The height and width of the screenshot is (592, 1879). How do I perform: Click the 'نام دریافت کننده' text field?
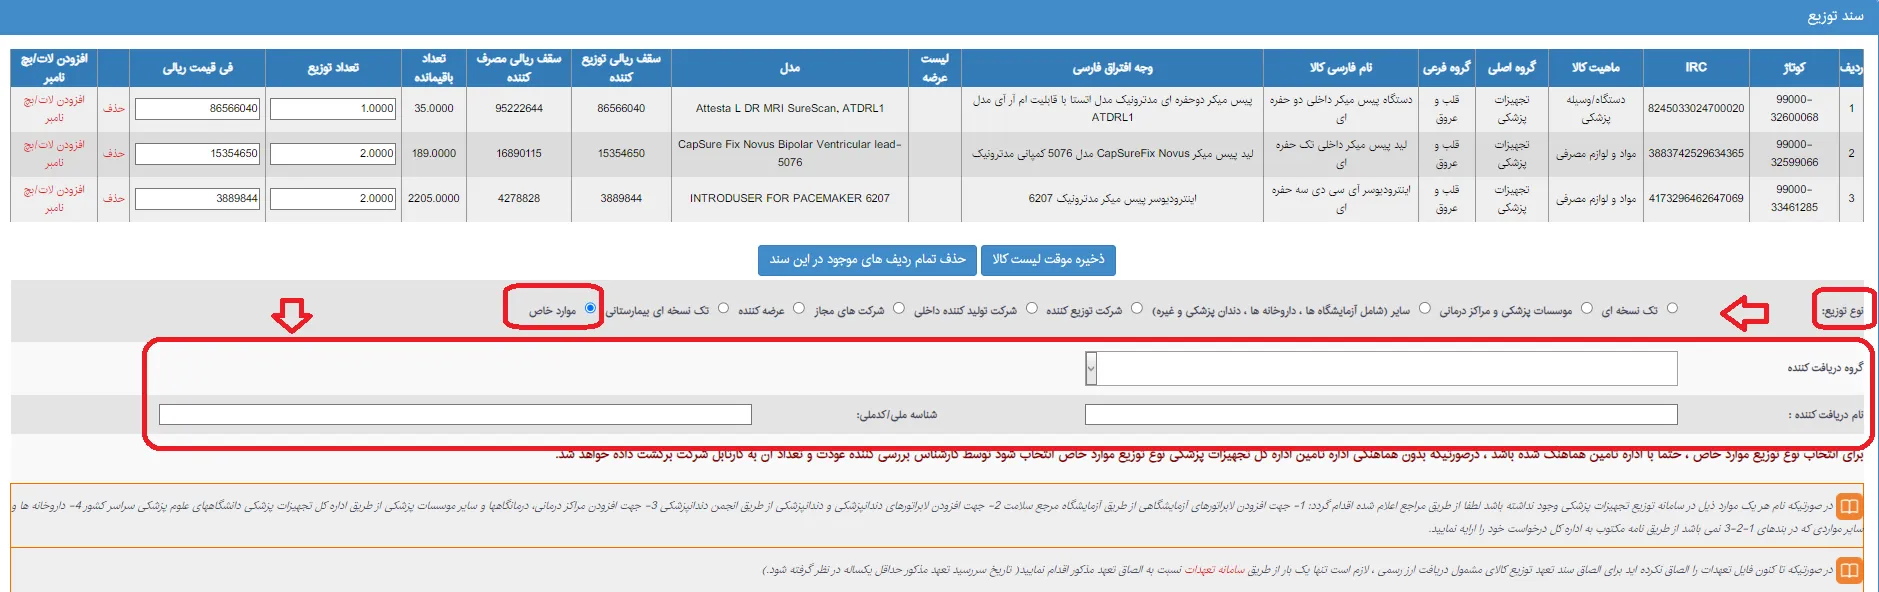pos(1380,414)
